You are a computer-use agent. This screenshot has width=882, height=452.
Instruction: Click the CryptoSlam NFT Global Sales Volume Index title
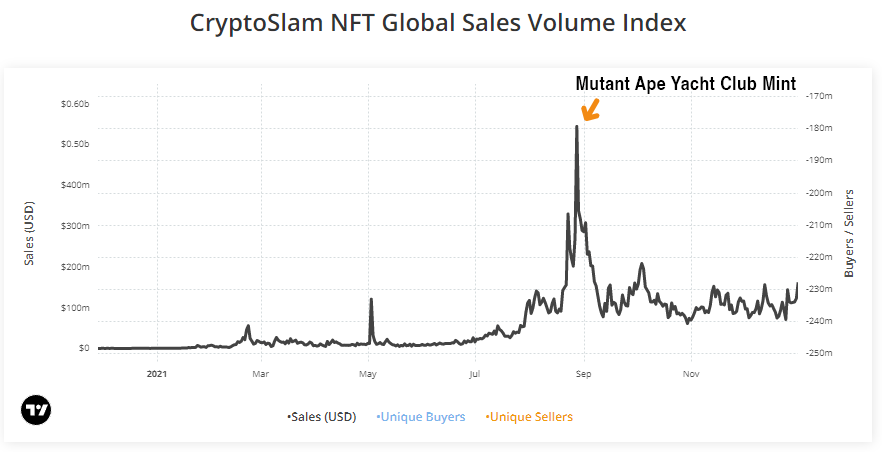pyautogui.click(x=438, y=23)
